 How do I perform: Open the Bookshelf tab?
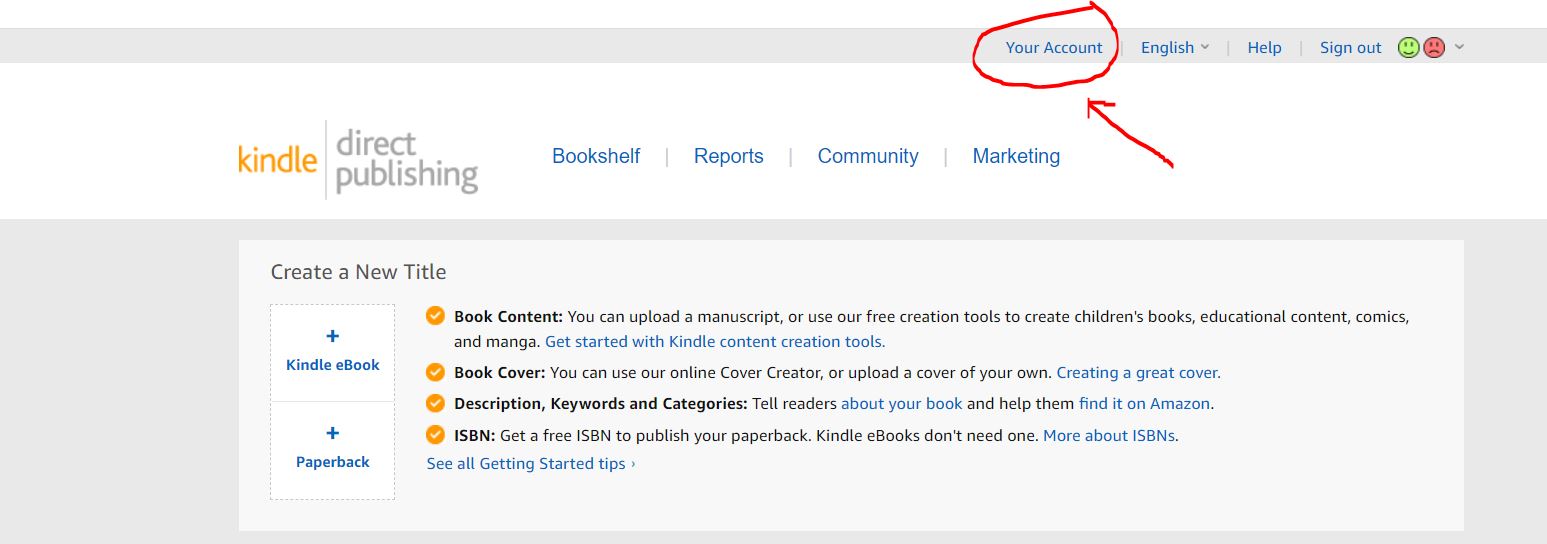(596, 156)
